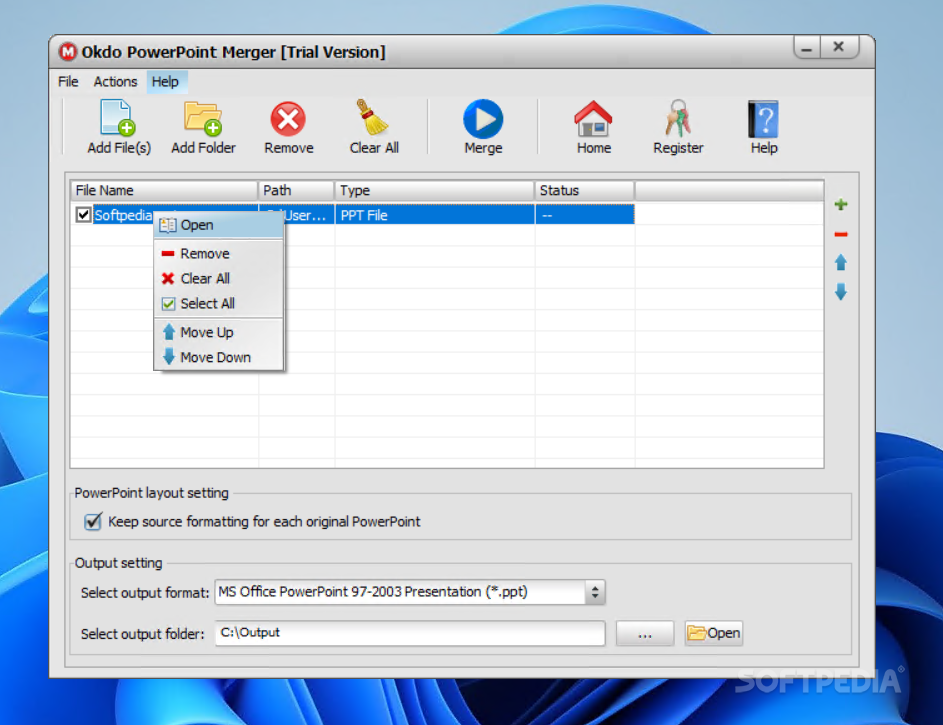This screenshot has height=725, width=943.
Task: Click the Softpedia file name cell
Action: pyautogui.click(x=123, y=215)
